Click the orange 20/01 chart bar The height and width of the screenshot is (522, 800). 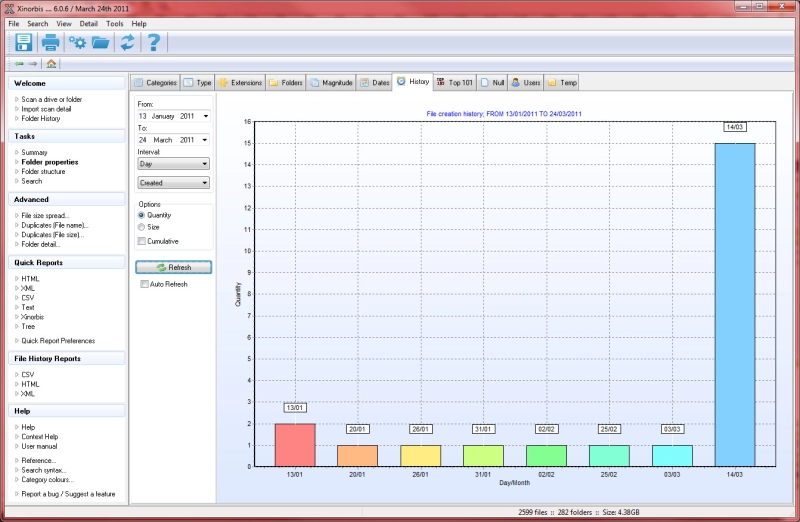[358, 456]
